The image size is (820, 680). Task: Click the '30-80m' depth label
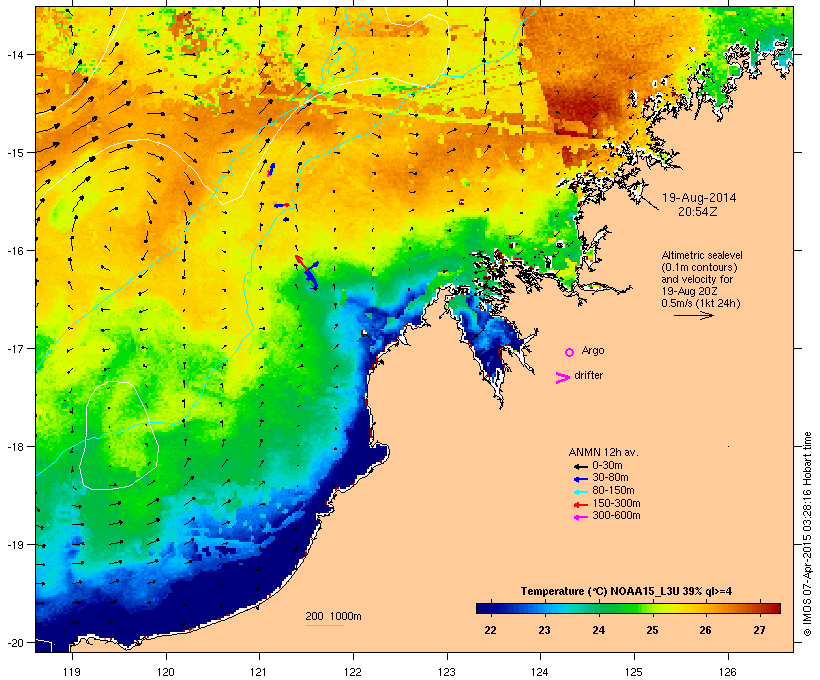click(610, 478)
